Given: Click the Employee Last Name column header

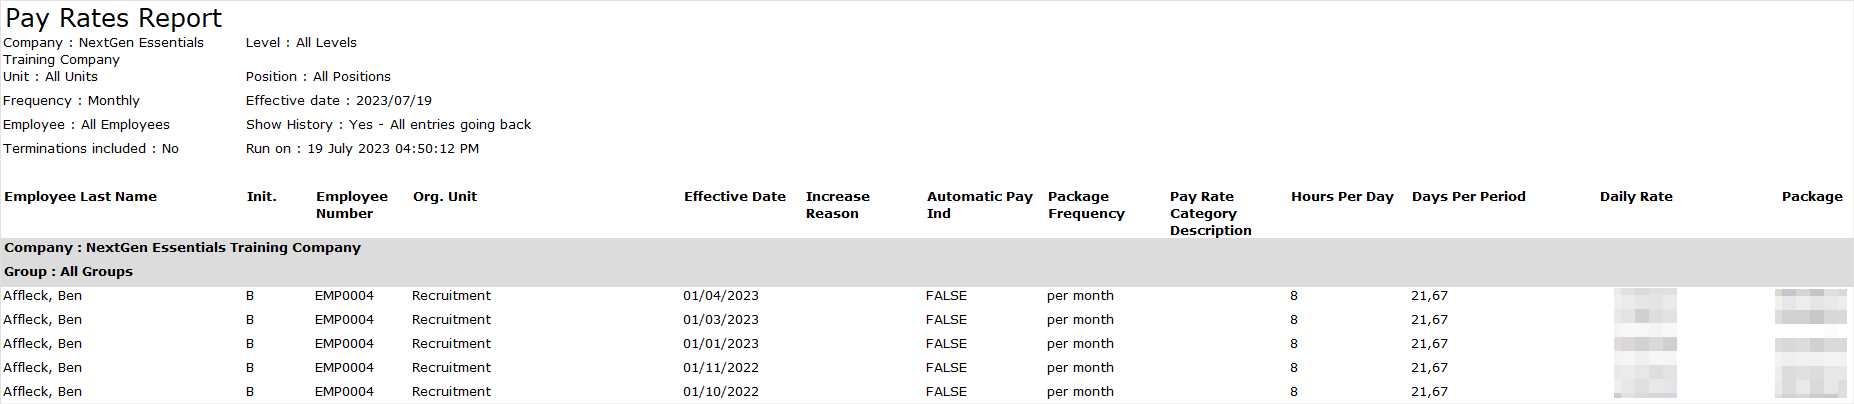Looking at the screenshot, I should coord(80,197).
